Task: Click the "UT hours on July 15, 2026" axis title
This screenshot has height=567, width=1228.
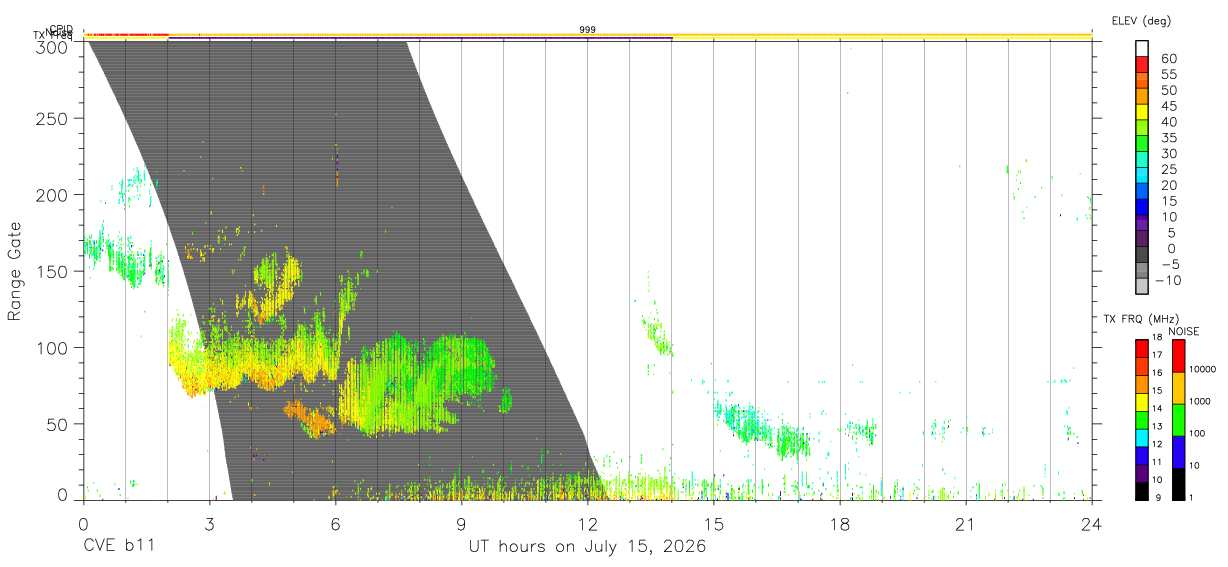Action: [587, 547]
